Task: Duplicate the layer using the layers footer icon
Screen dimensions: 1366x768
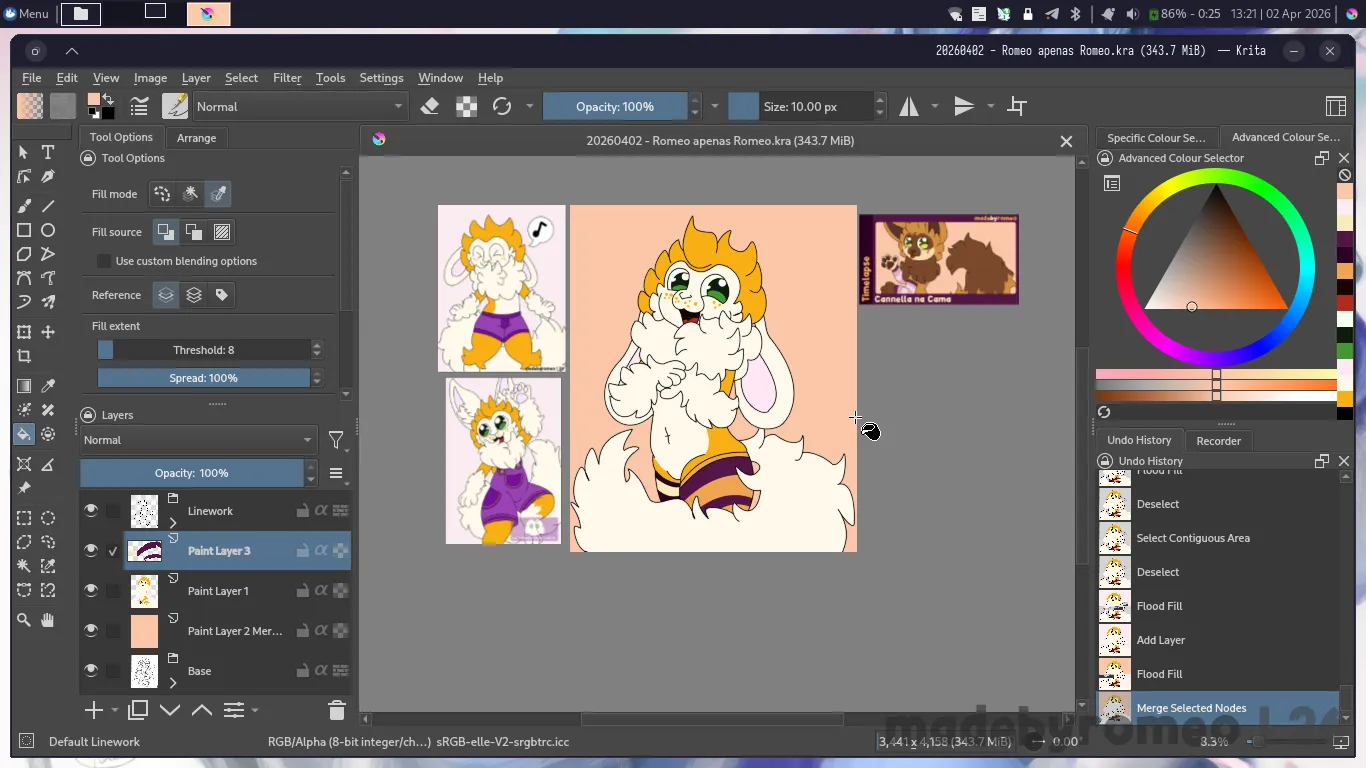Action: click(x=138, y=710)
